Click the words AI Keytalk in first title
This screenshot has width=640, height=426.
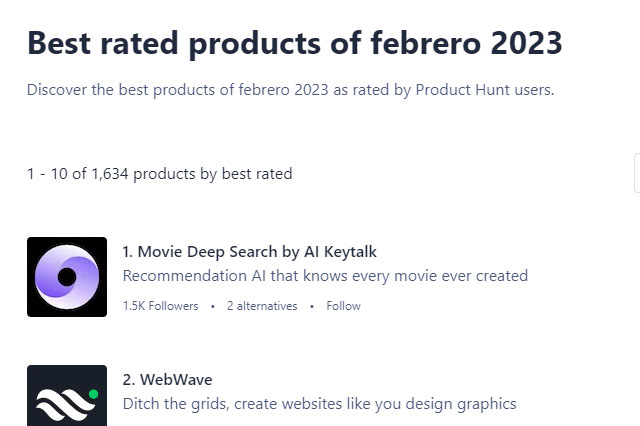click(x=340, y=252)
